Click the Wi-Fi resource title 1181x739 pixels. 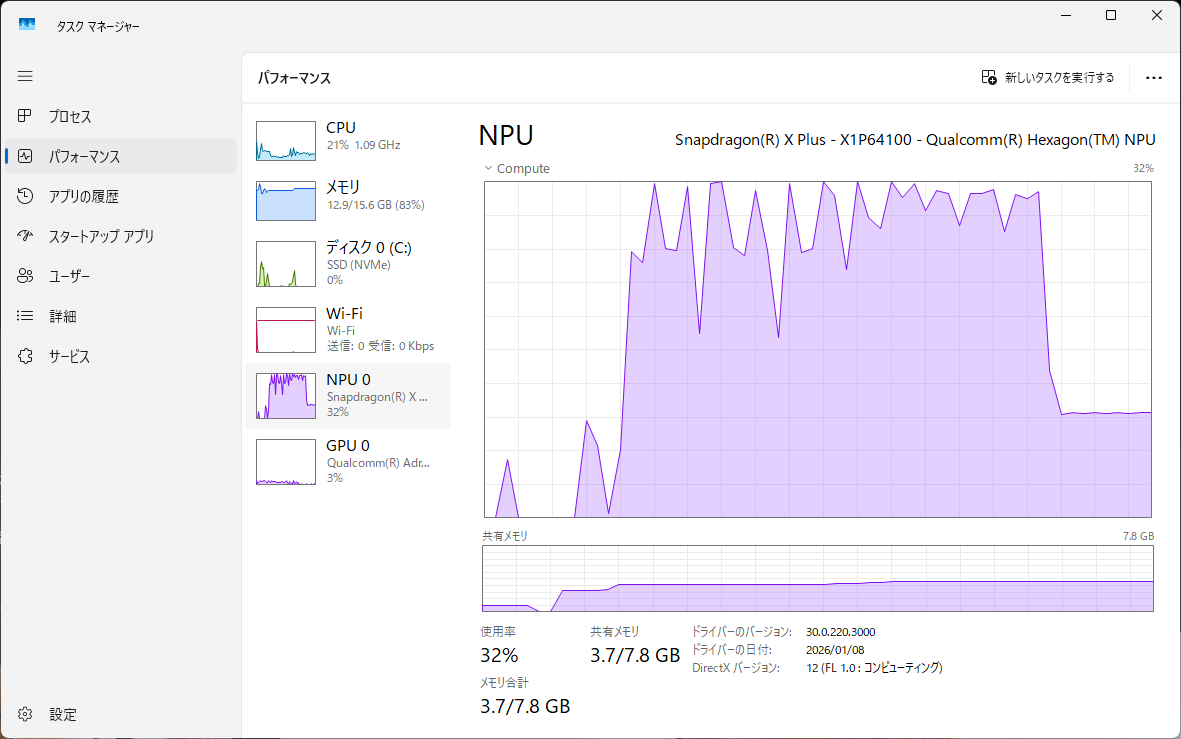pyautogui.click(x=344, y=313)
